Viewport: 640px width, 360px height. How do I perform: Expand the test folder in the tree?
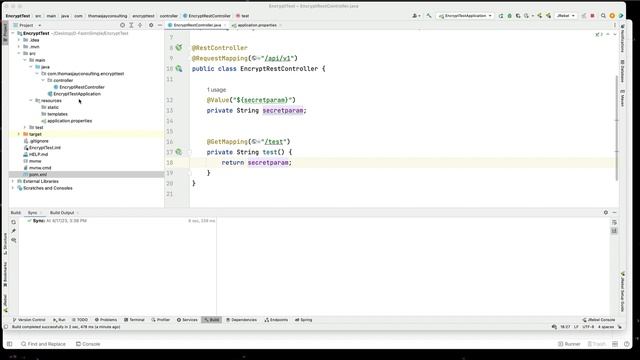click(25, 127)
